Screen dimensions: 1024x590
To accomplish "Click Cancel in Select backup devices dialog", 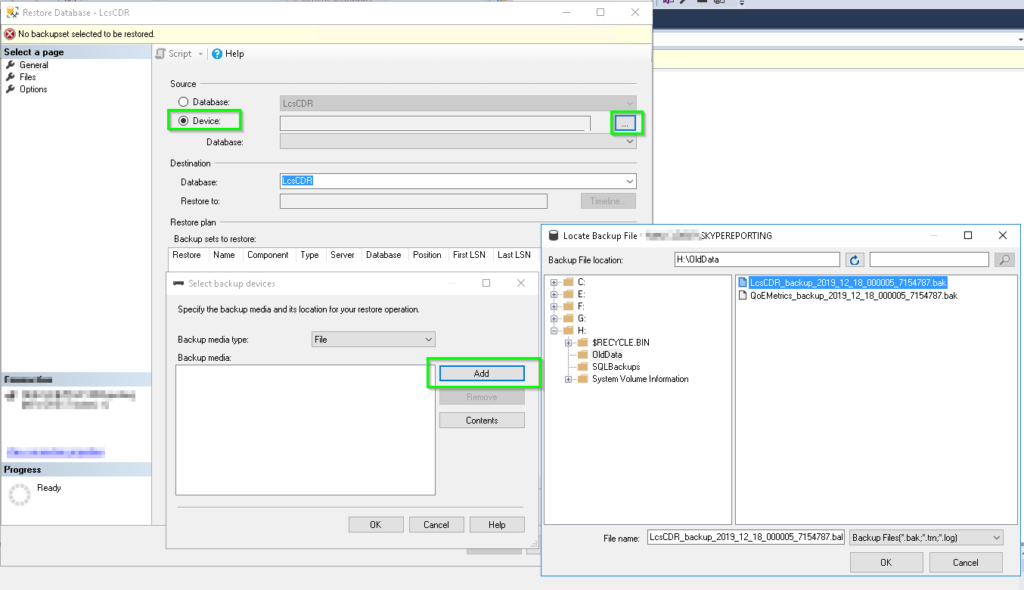I will click(x=436, y=525).
